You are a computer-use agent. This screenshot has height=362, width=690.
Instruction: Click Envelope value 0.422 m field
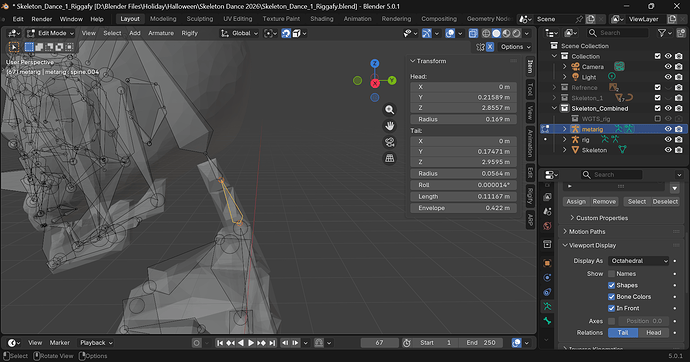click(463, 208)
